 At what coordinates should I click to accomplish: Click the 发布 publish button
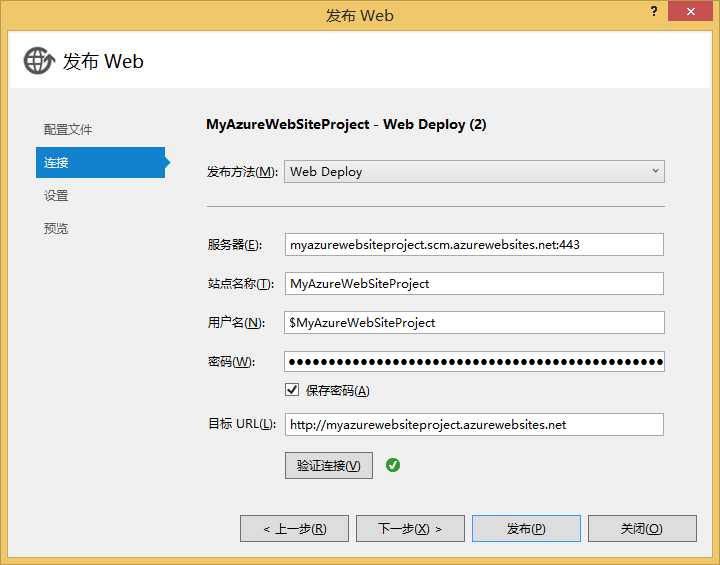coord(526,528)
